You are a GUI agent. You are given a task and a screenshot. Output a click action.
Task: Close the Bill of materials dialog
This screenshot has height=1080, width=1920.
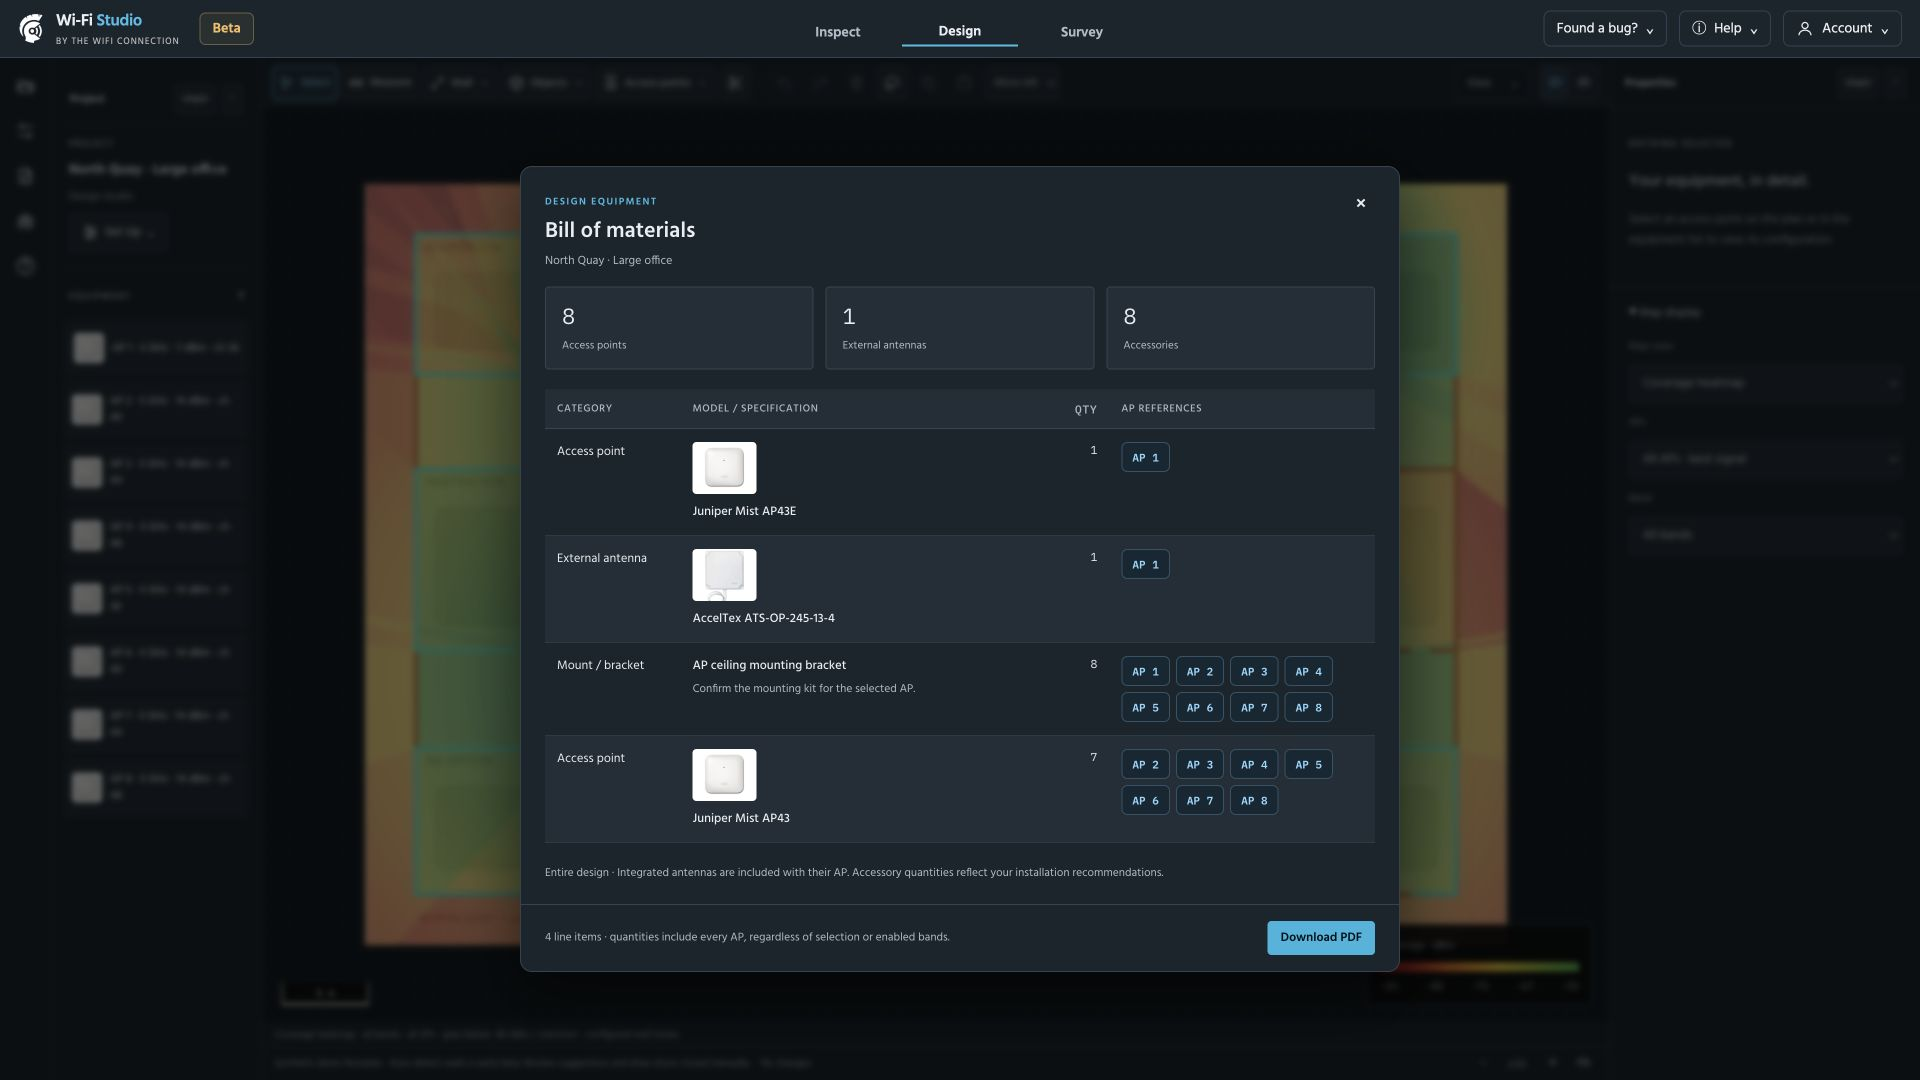click(1360, 203)
